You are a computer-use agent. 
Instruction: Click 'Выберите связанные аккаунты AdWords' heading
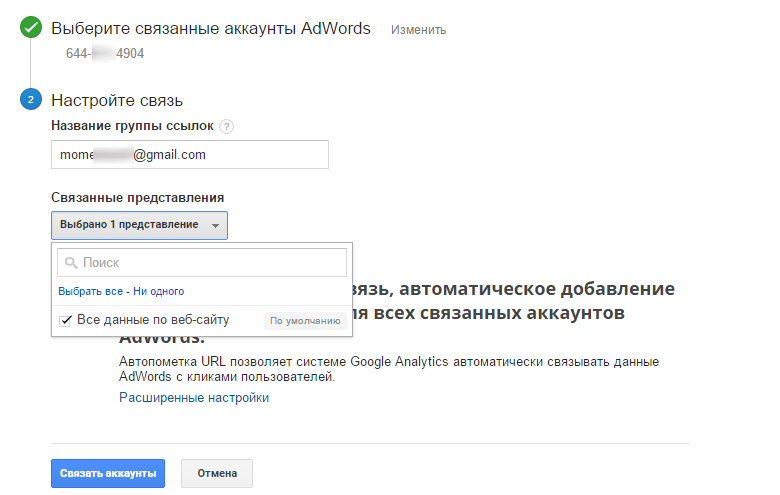[x=211, y=28]
